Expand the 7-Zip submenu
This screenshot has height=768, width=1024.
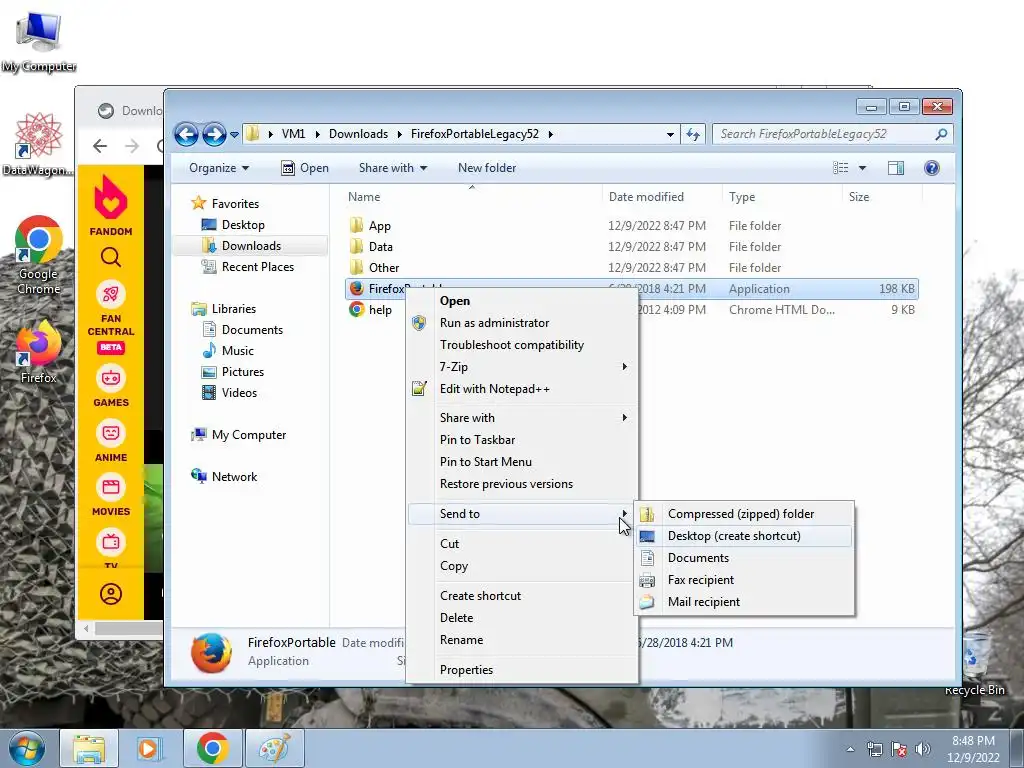pyautogui.click(x=522, y=367)
